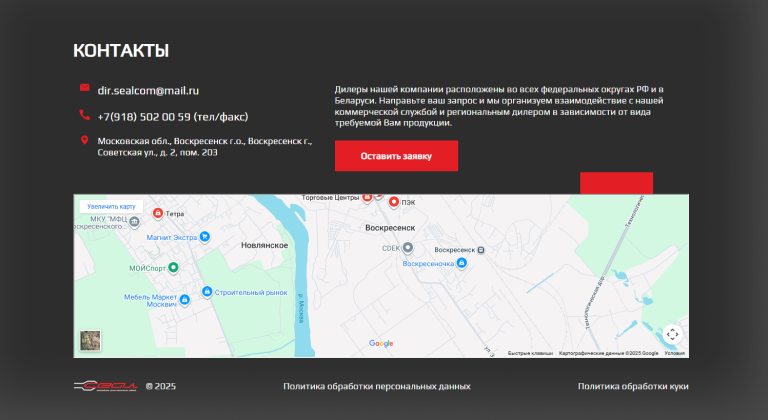This screenshot has height=420, width=768.
Task: Switch map to satellite view thumbnail
Action: pyautogui.click(x=90, y=340)
